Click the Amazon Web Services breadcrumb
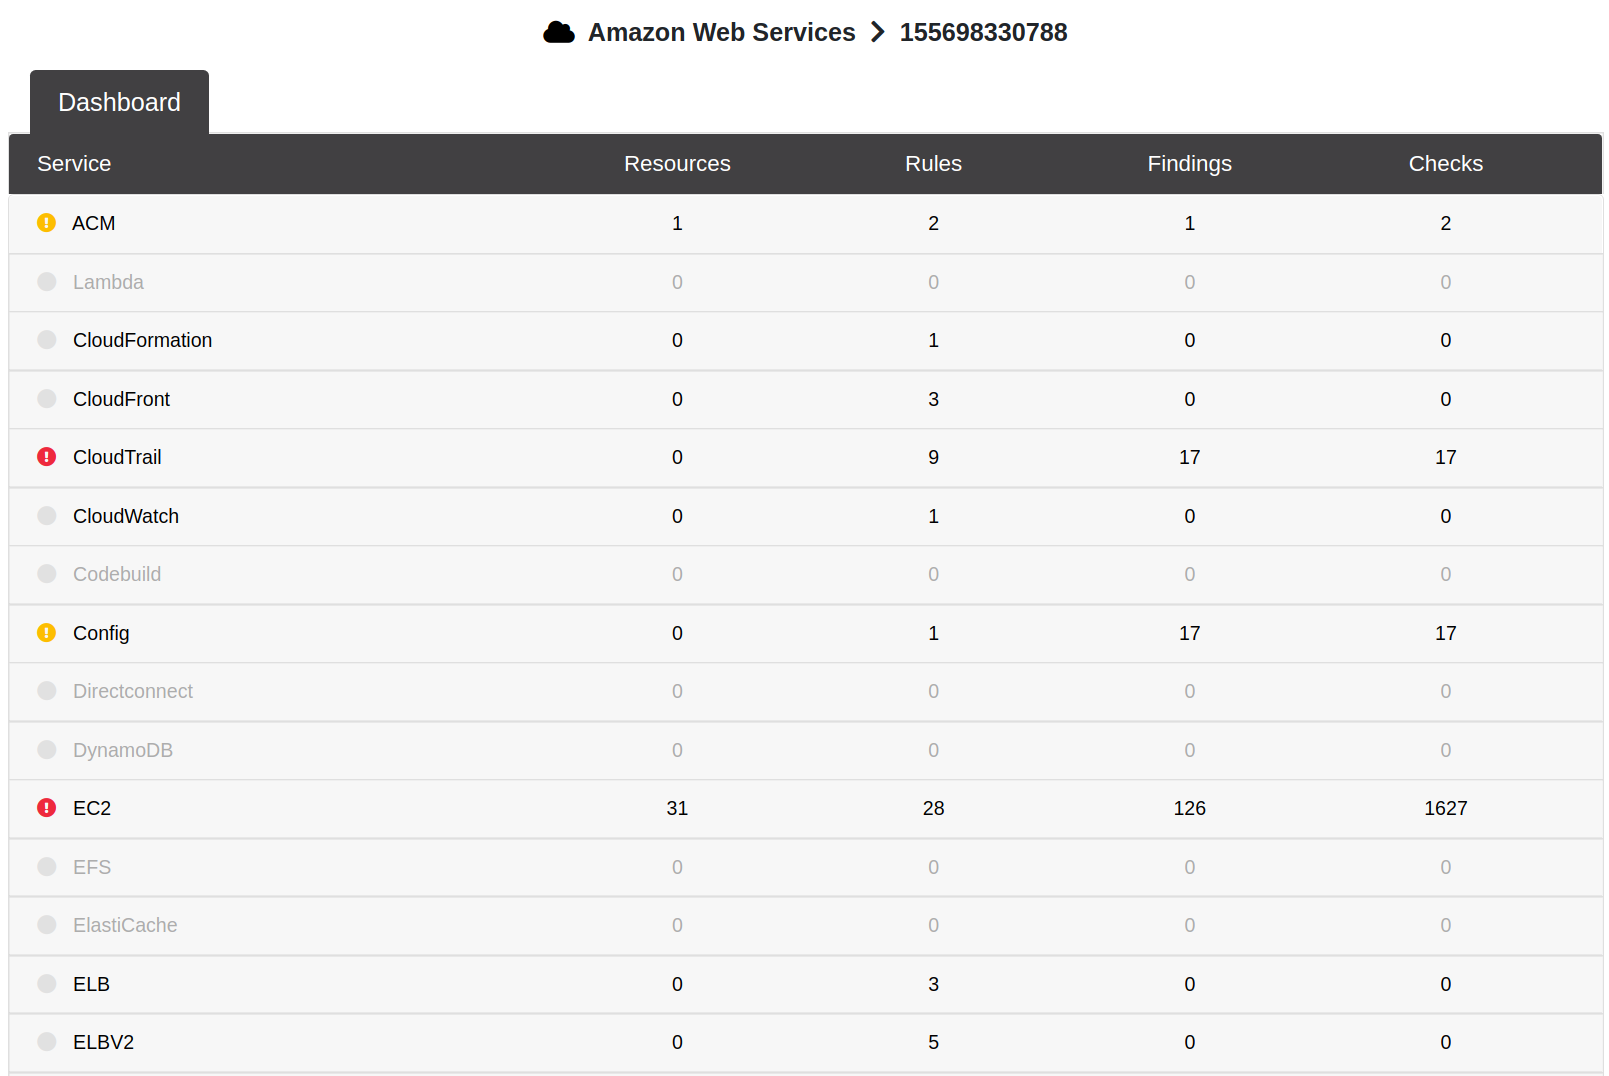This screenshot has width=1609, height=1076. pos(721,33)
